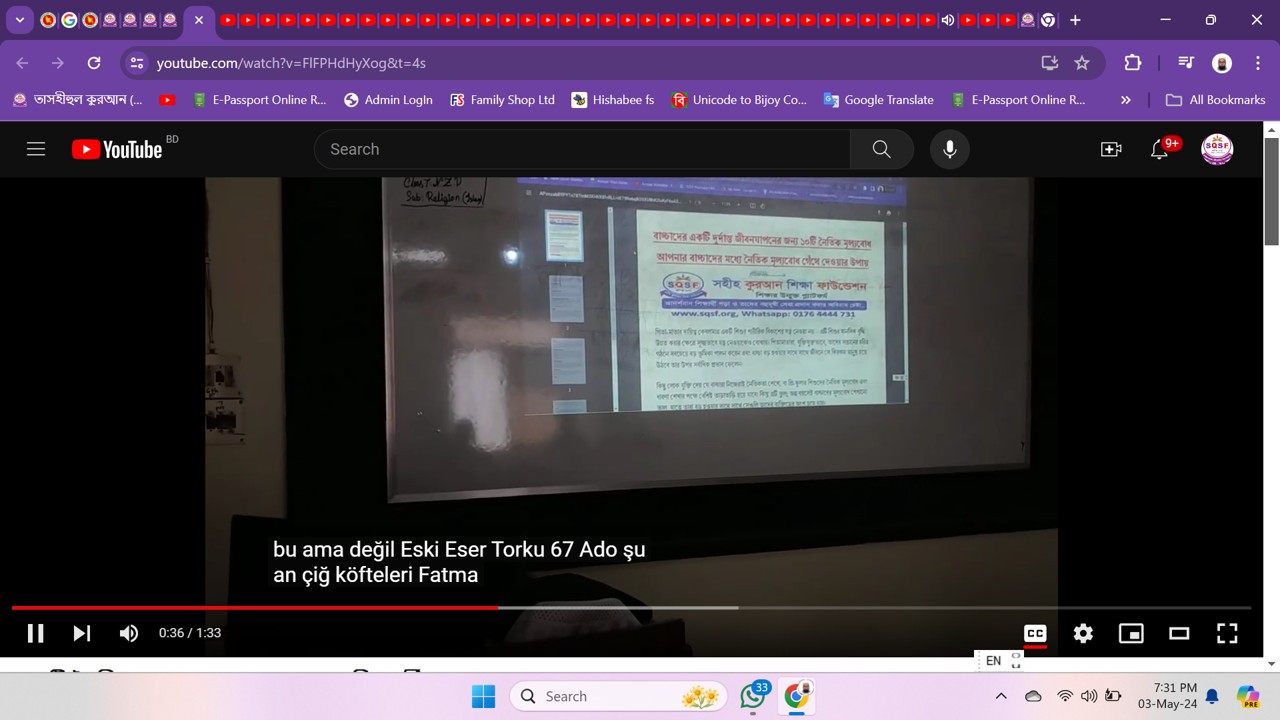The width and height of the screenshot is (1280, 720).
Task: Open the All Bookmarks folder
Action: tap(1216, 100)
